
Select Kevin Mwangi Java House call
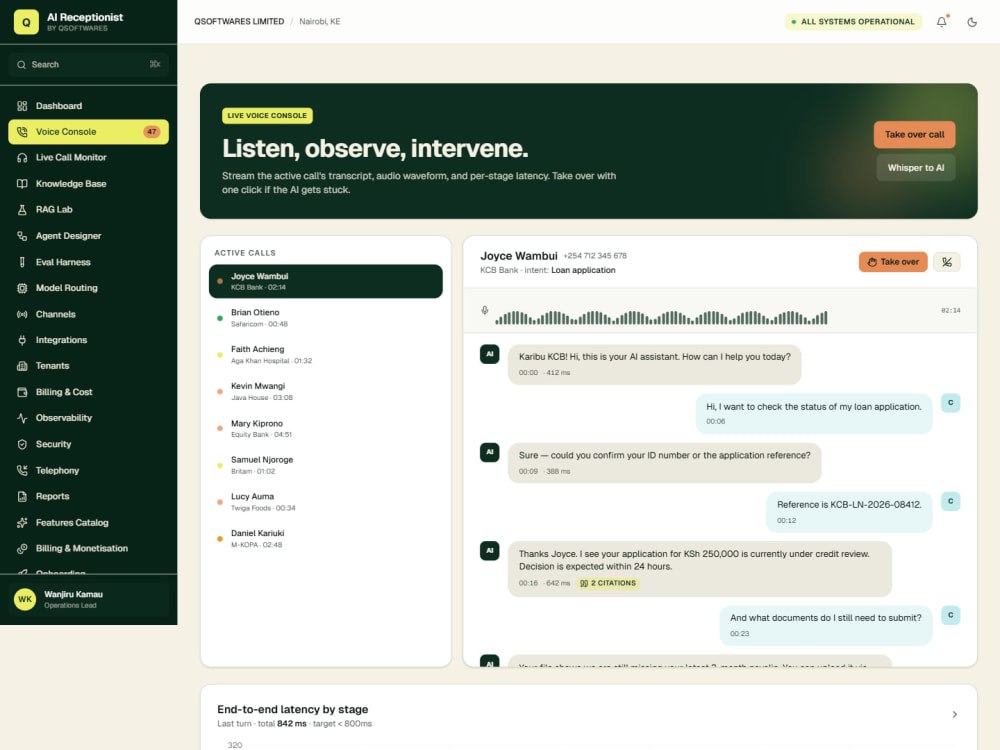coord(326,392)
